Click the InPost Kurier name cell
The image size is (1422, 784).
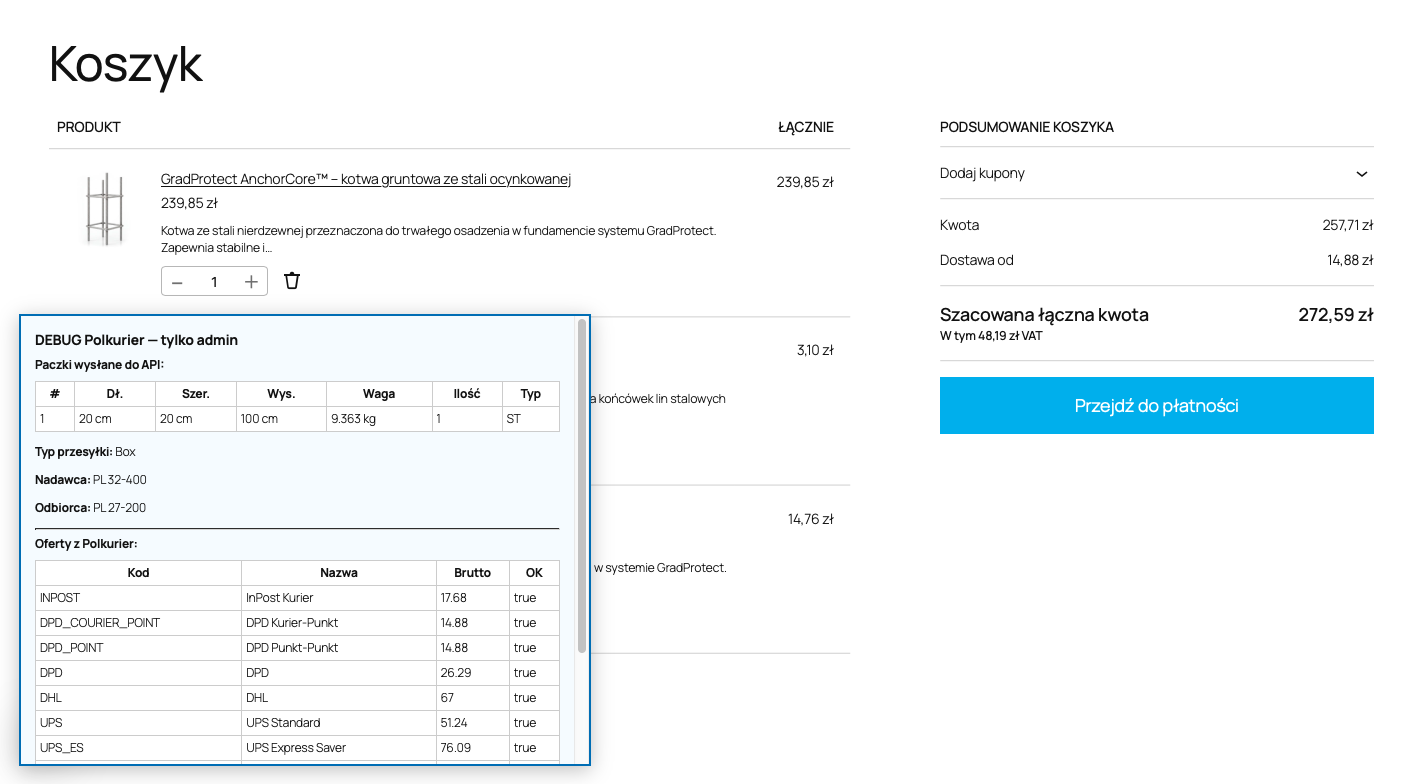point(339,598)
